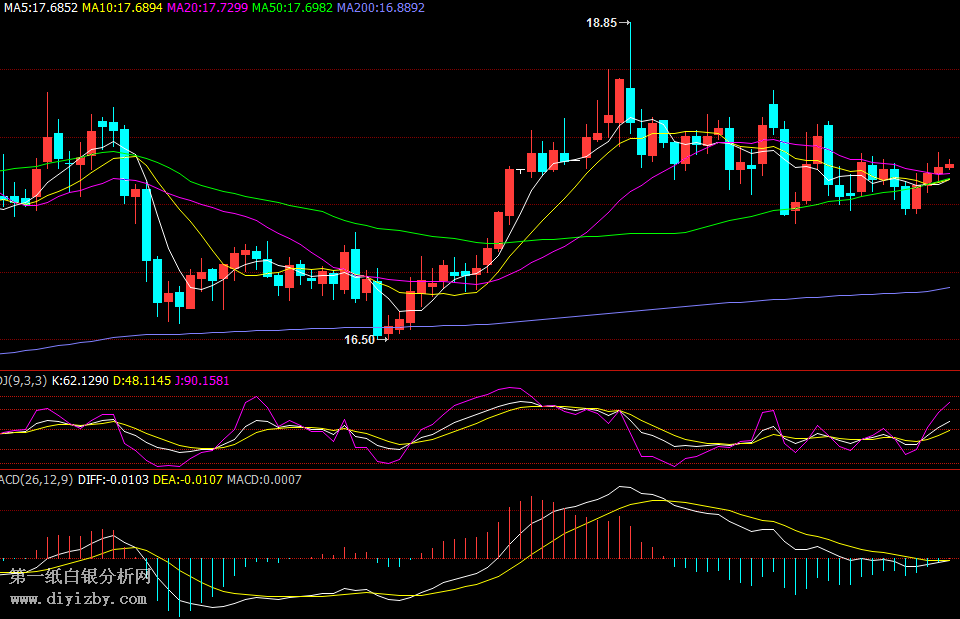Screen dimensions: 960x619
Task: Select the MACD:0.0007 histogram value
Action: [x=264, y=480]
